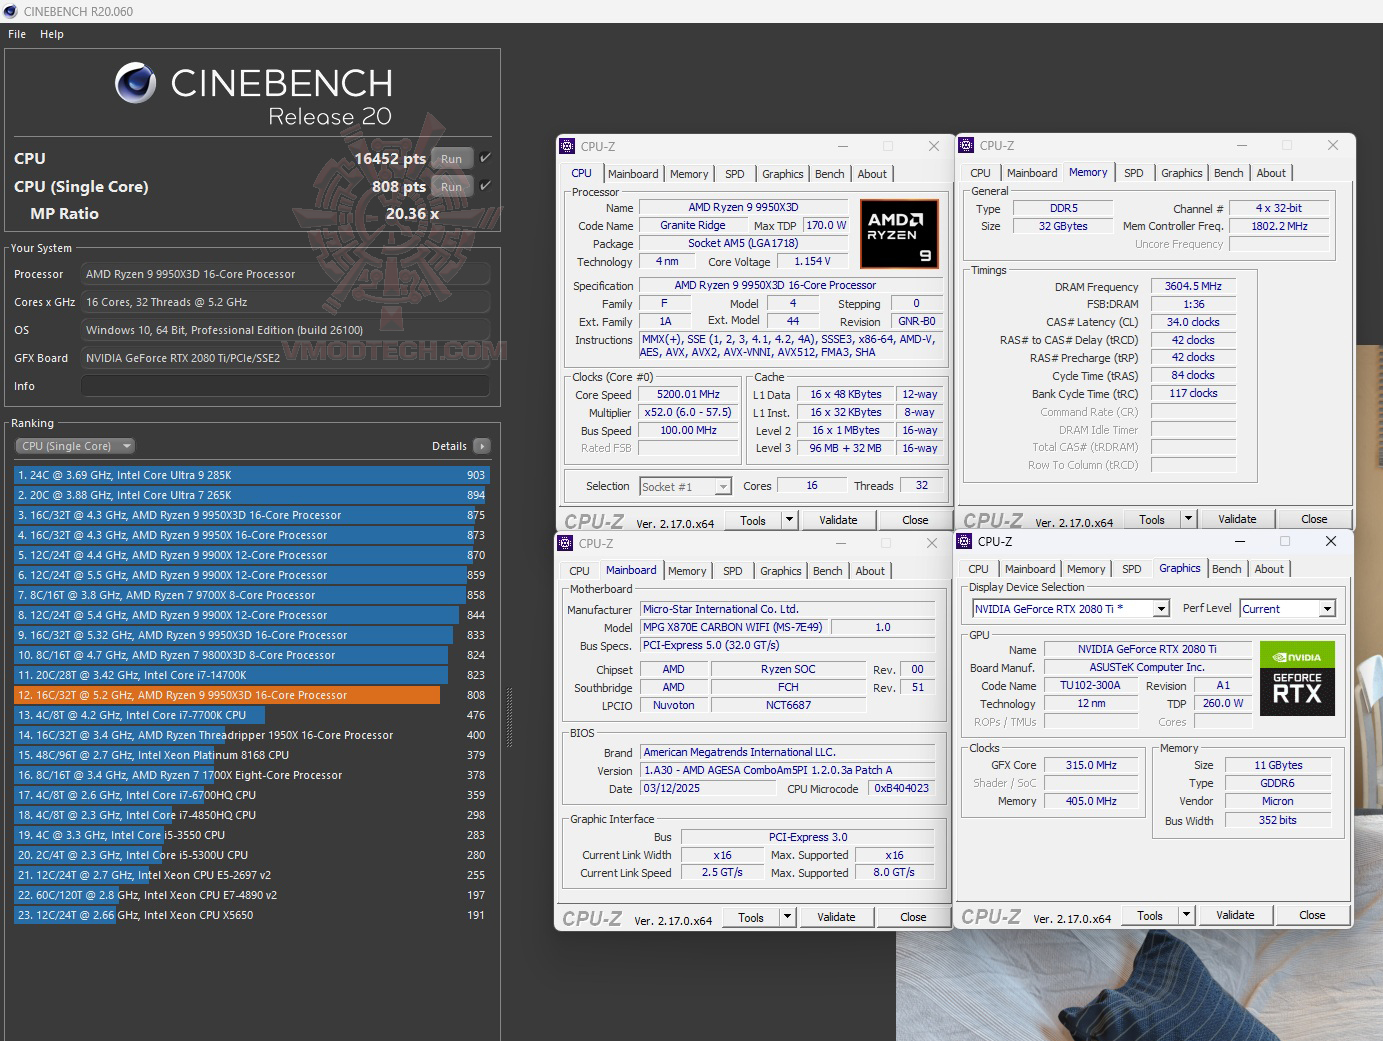This screenshot has height=1041, width=1383.
Task: Click the Cinebench sphere logo in the header
Action: (x=135, y=83)
